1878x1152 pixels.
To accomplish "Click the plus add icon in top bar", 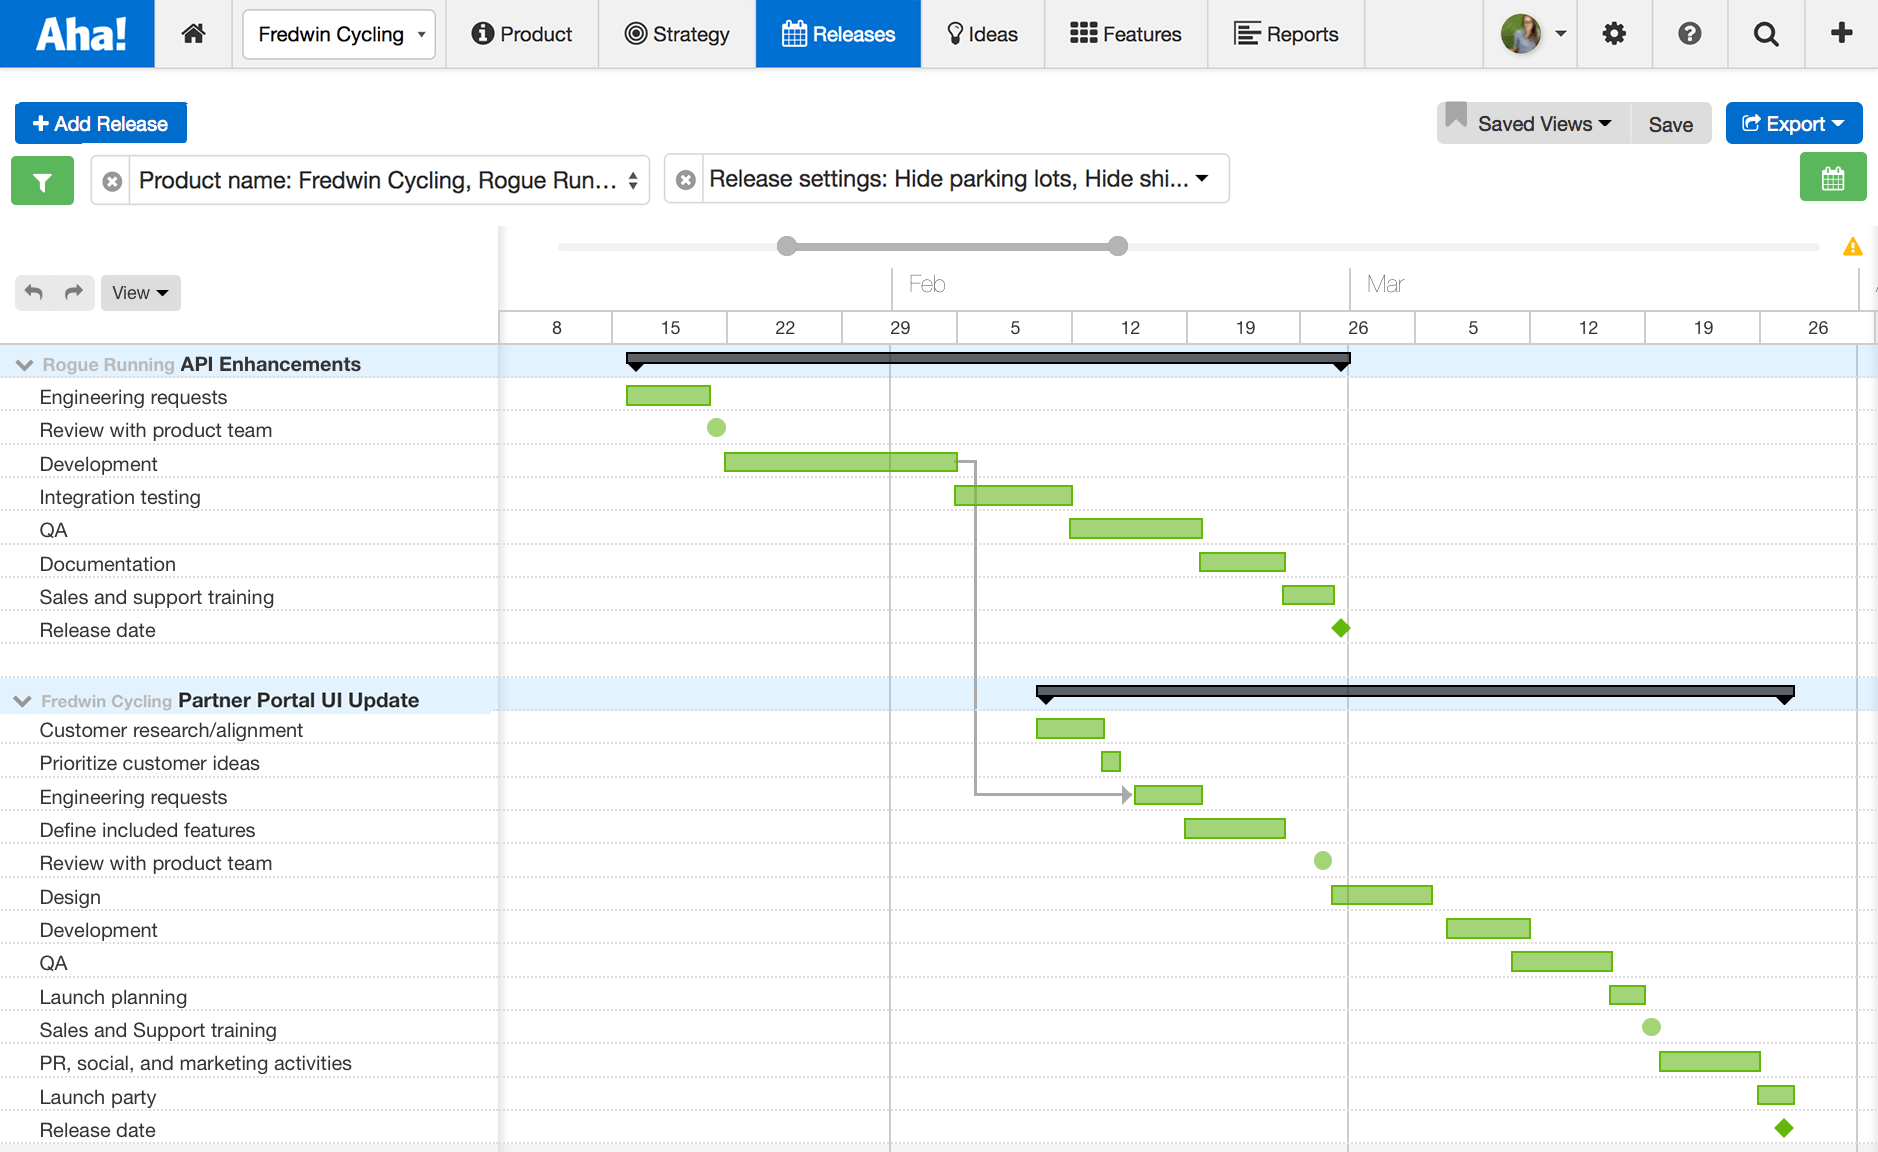I will point(1842,33).
